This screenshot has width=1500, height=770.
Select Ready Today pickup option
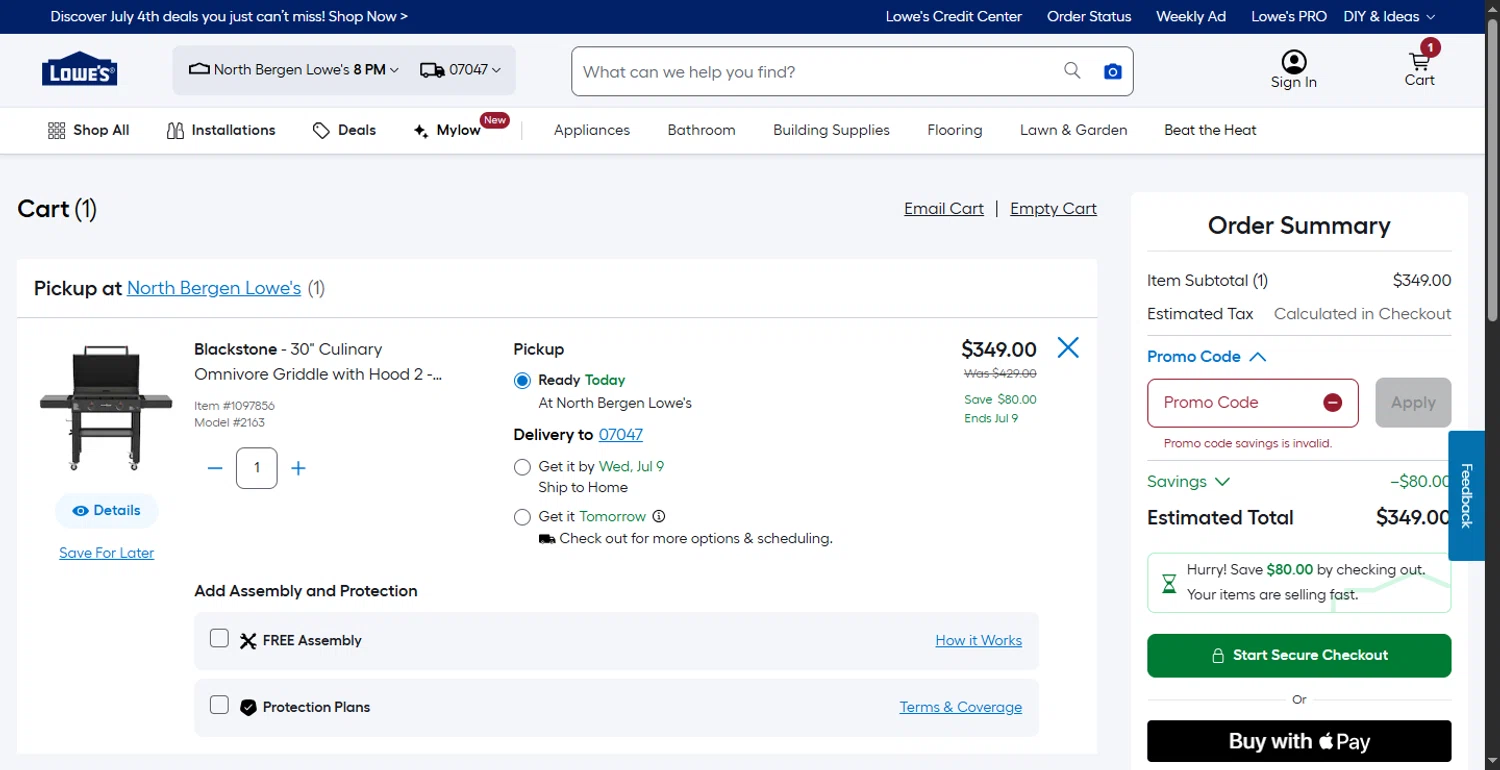coord(522,381)
